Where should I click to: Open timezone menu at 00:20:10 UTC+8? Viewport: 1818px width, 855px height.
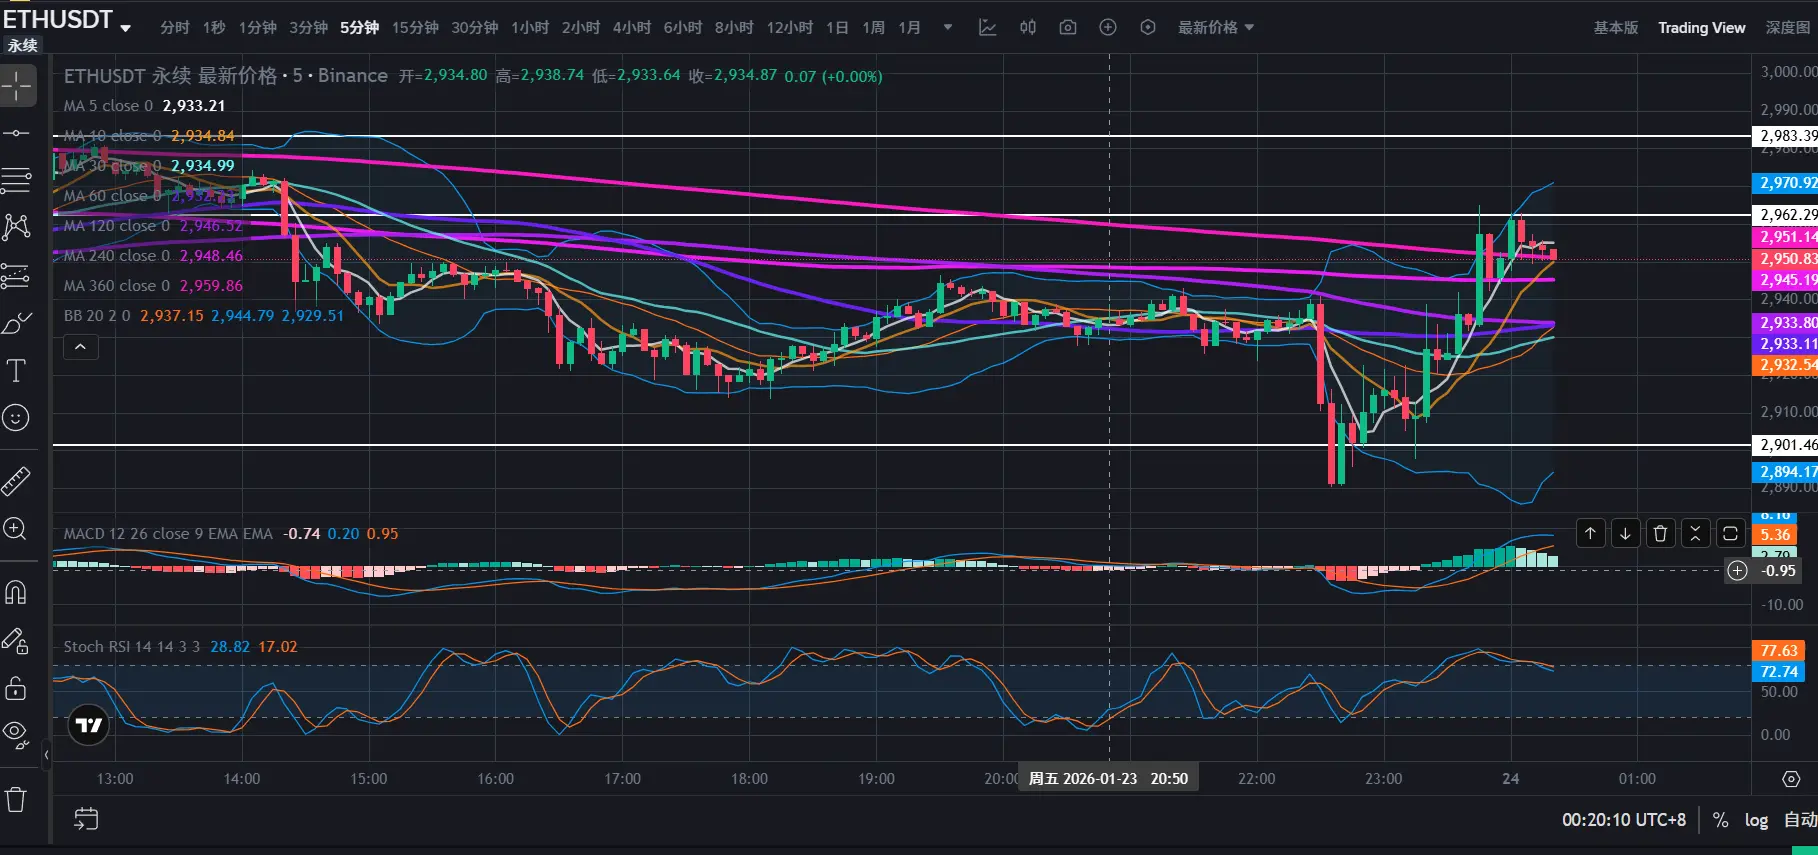[1624, 820]
